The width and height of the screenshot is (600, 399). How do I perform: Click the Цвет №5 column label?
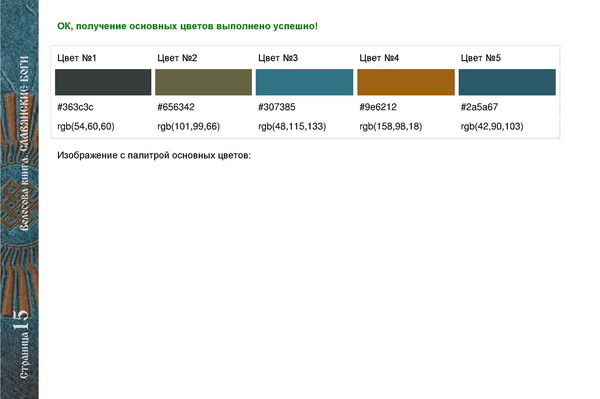point(481,58)
